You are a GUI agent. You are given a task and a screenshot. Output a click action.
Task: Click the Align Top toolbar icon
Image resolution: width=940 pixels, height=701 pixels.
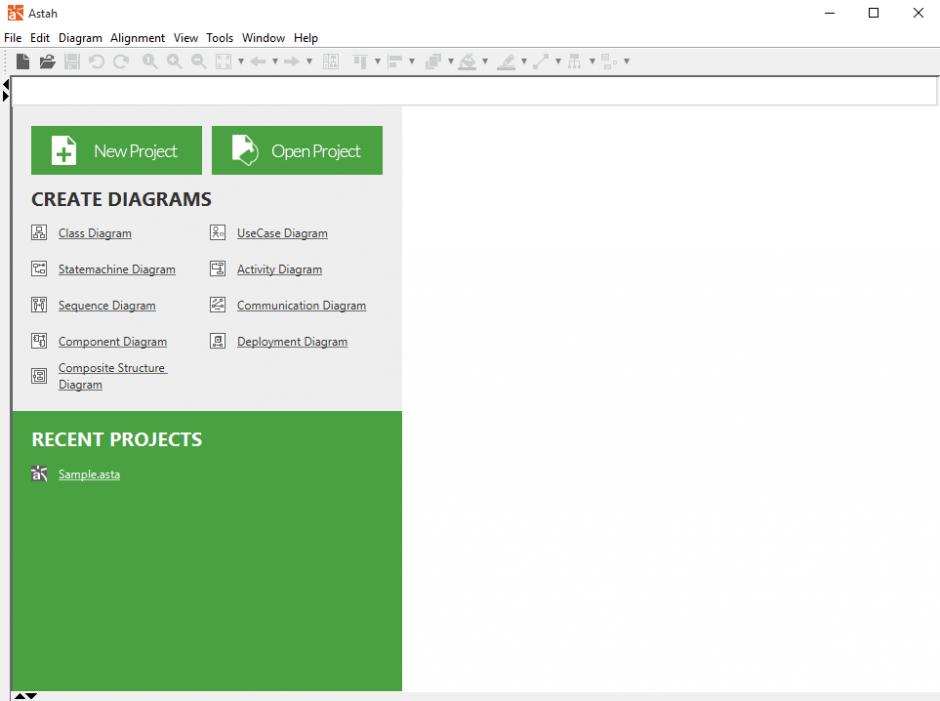pyautogui.click(x=360, y=61)
